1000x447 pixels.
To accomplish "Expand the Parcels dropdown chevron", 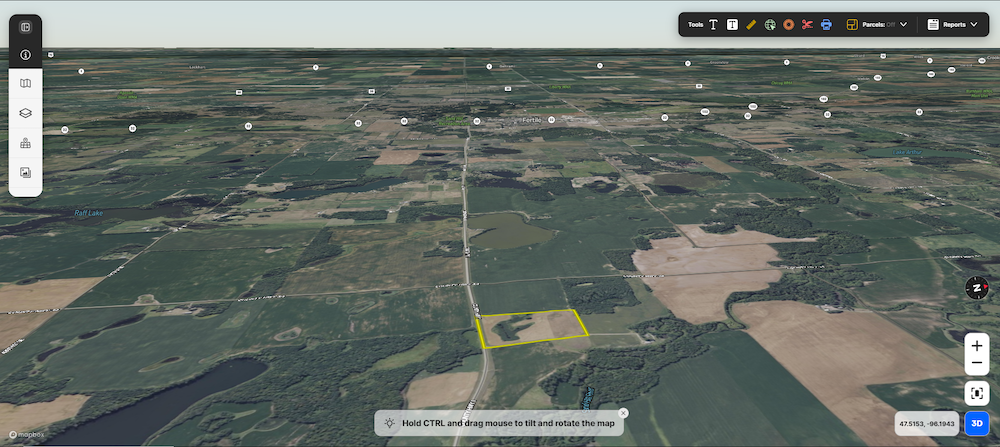I will (904, 24).
